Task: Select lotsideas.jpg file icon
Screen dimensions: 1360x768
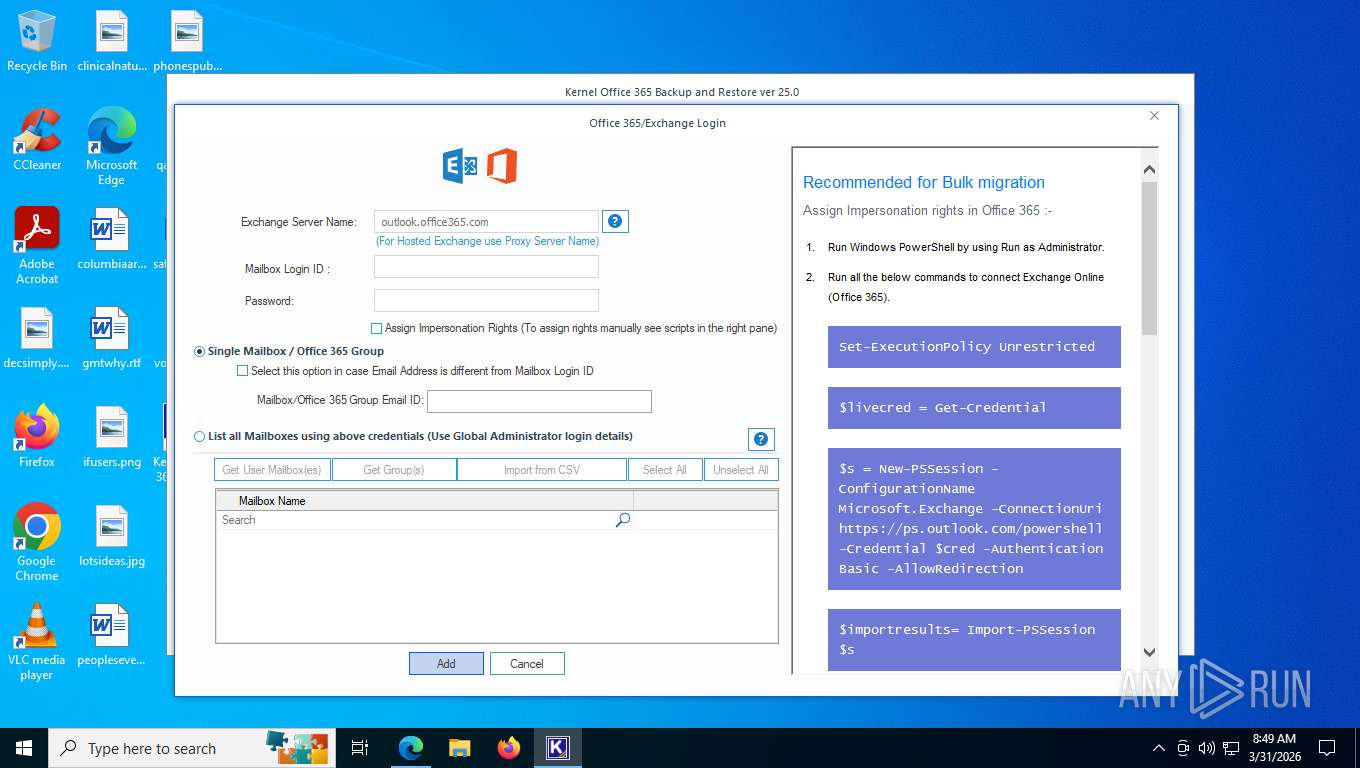Action: pos(111,536)
